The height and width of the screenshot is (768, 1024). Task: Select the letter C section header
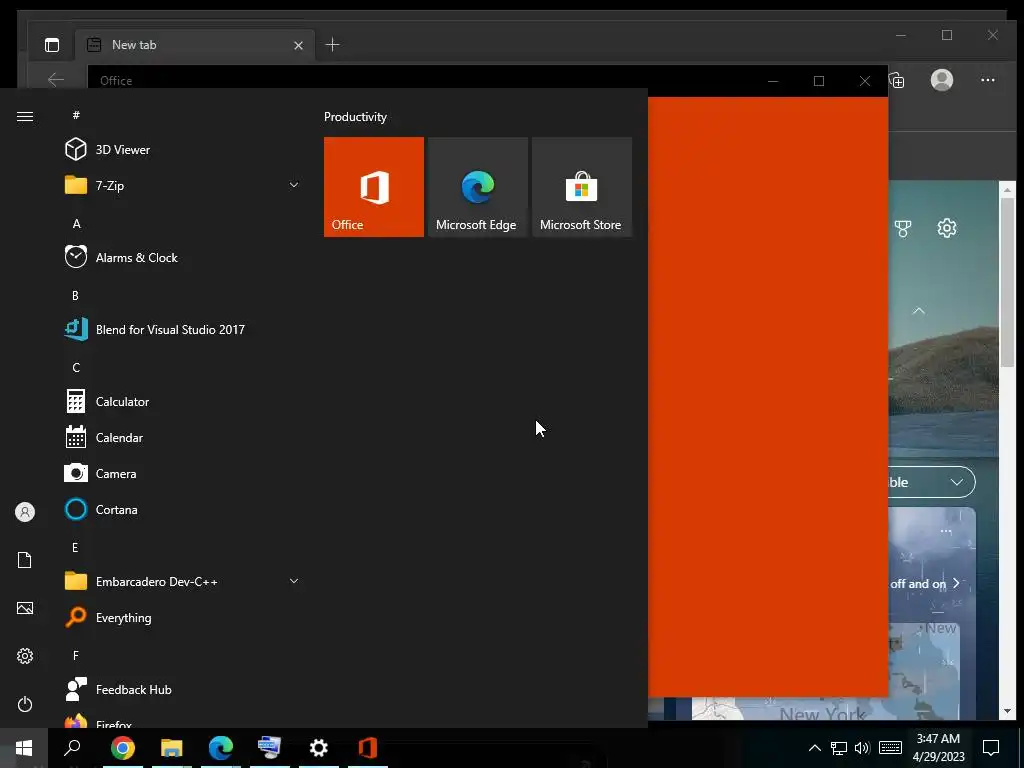click(76, 368)
